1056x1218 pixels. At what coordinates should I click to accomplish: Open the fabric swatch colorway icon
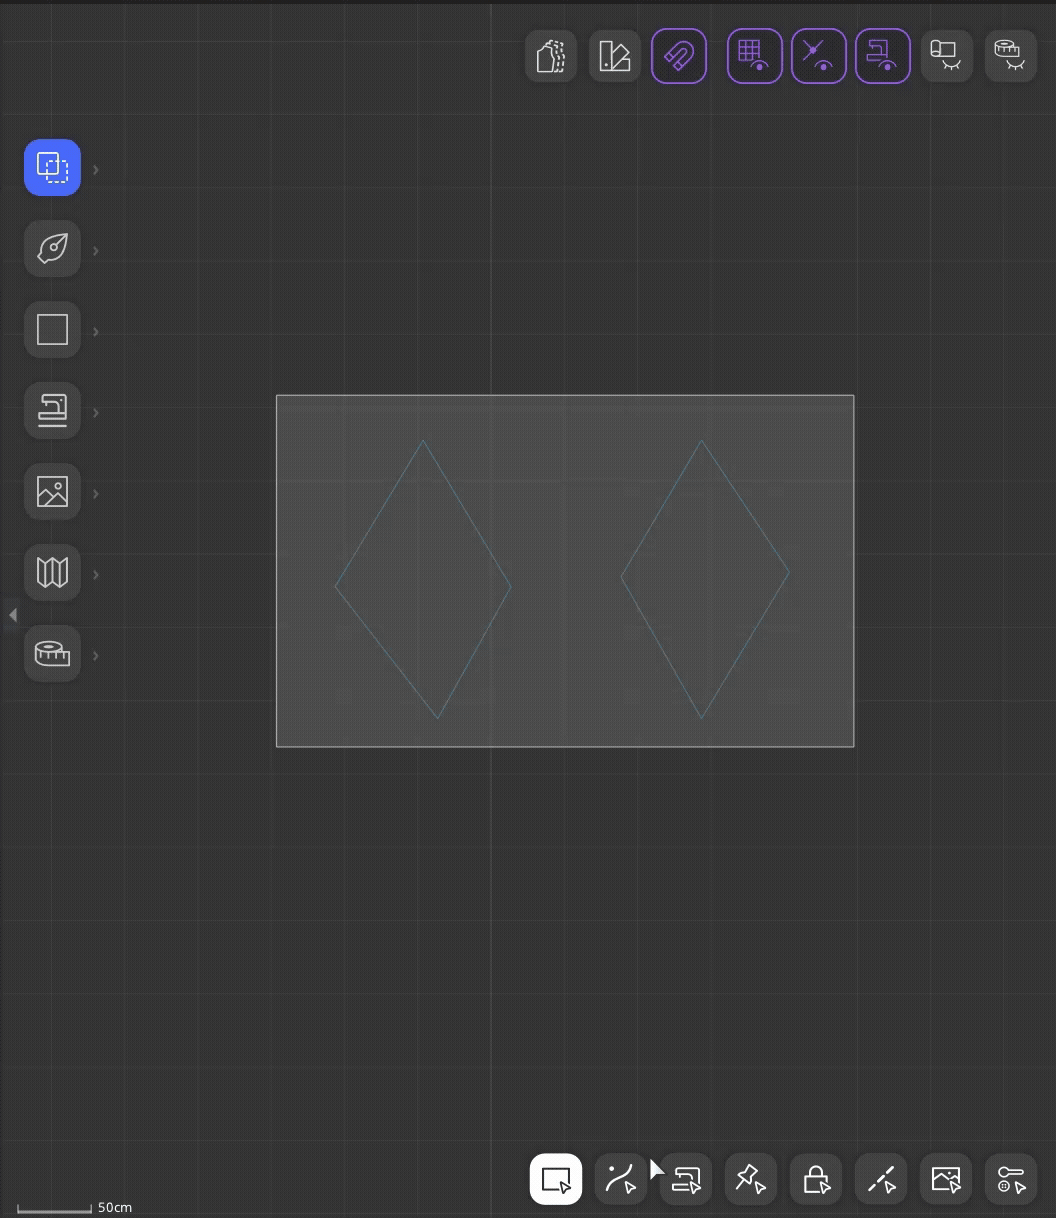[x=615, y=56]
